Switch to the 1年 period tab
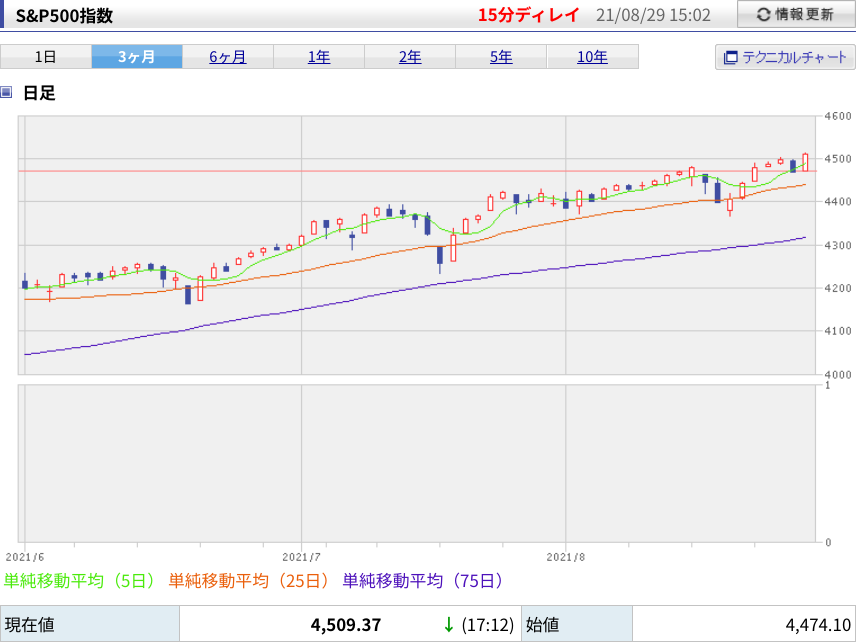Viewport: 858px width, 642px height. click(x=319, y=57)
